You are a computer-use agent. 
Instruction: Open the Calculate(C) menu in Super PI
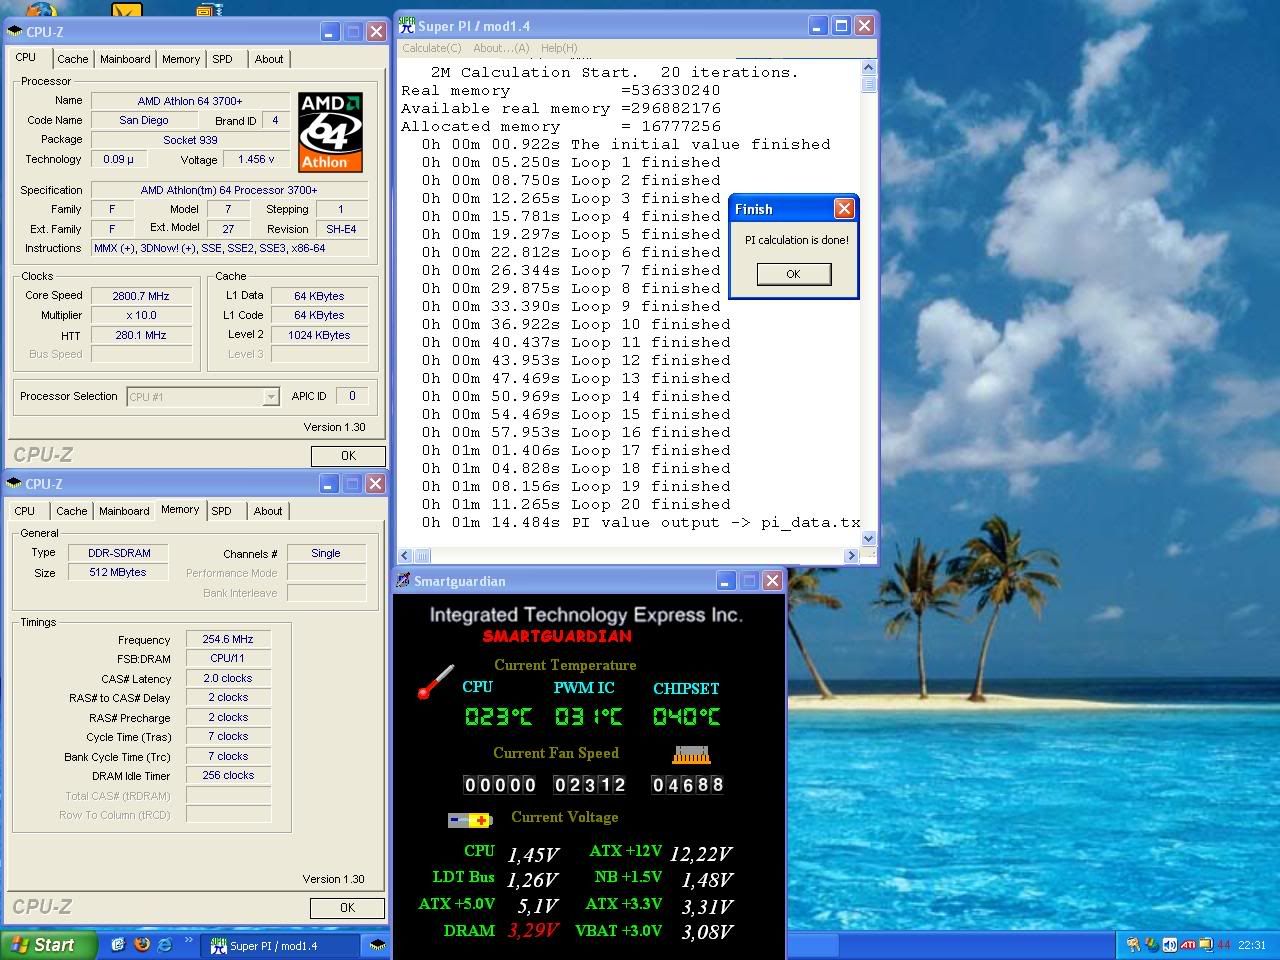[x=431, y=48]
